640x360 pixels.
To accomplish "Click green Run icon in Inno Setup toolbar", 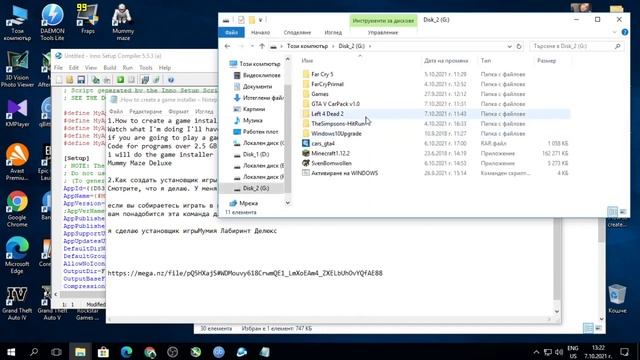I will click(x=120, y=80).
